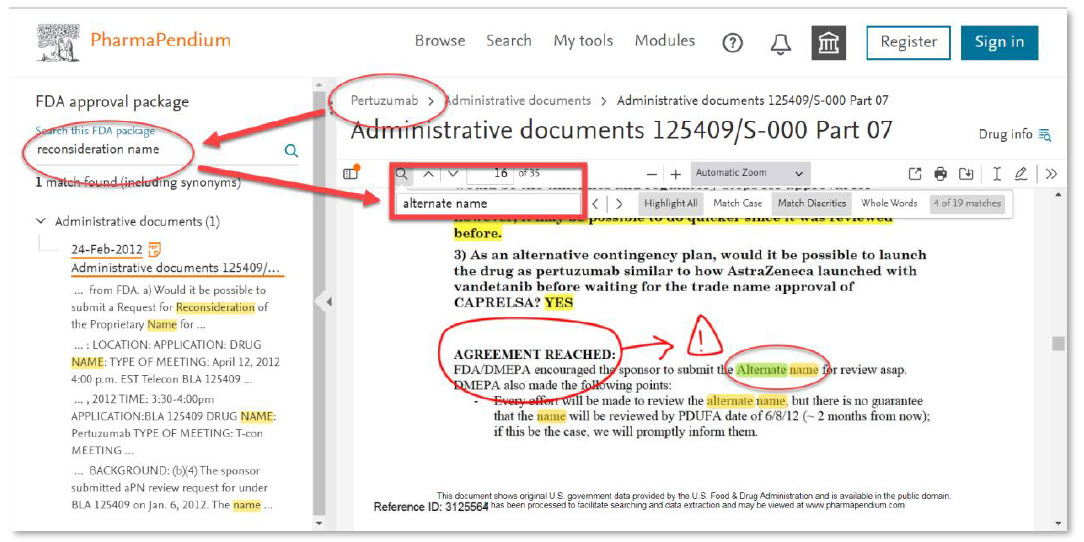Select the text cursor tool icon
Image resolution: width=1084 pixels, height=542 pixels.
pos(997,174)
